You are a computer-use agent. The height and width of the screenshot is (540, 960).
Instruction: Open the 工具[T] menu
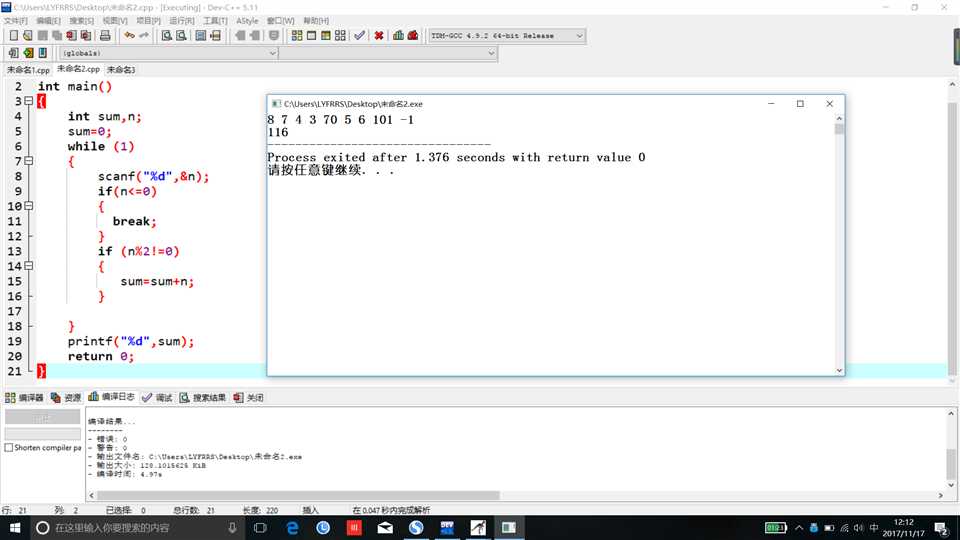pos(215,21)
